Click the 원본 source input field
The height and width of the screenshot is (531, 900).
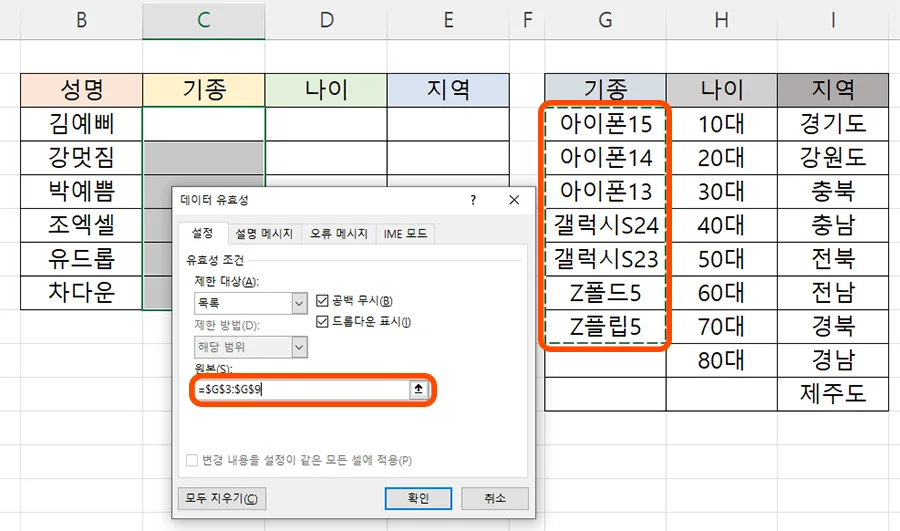302,390
